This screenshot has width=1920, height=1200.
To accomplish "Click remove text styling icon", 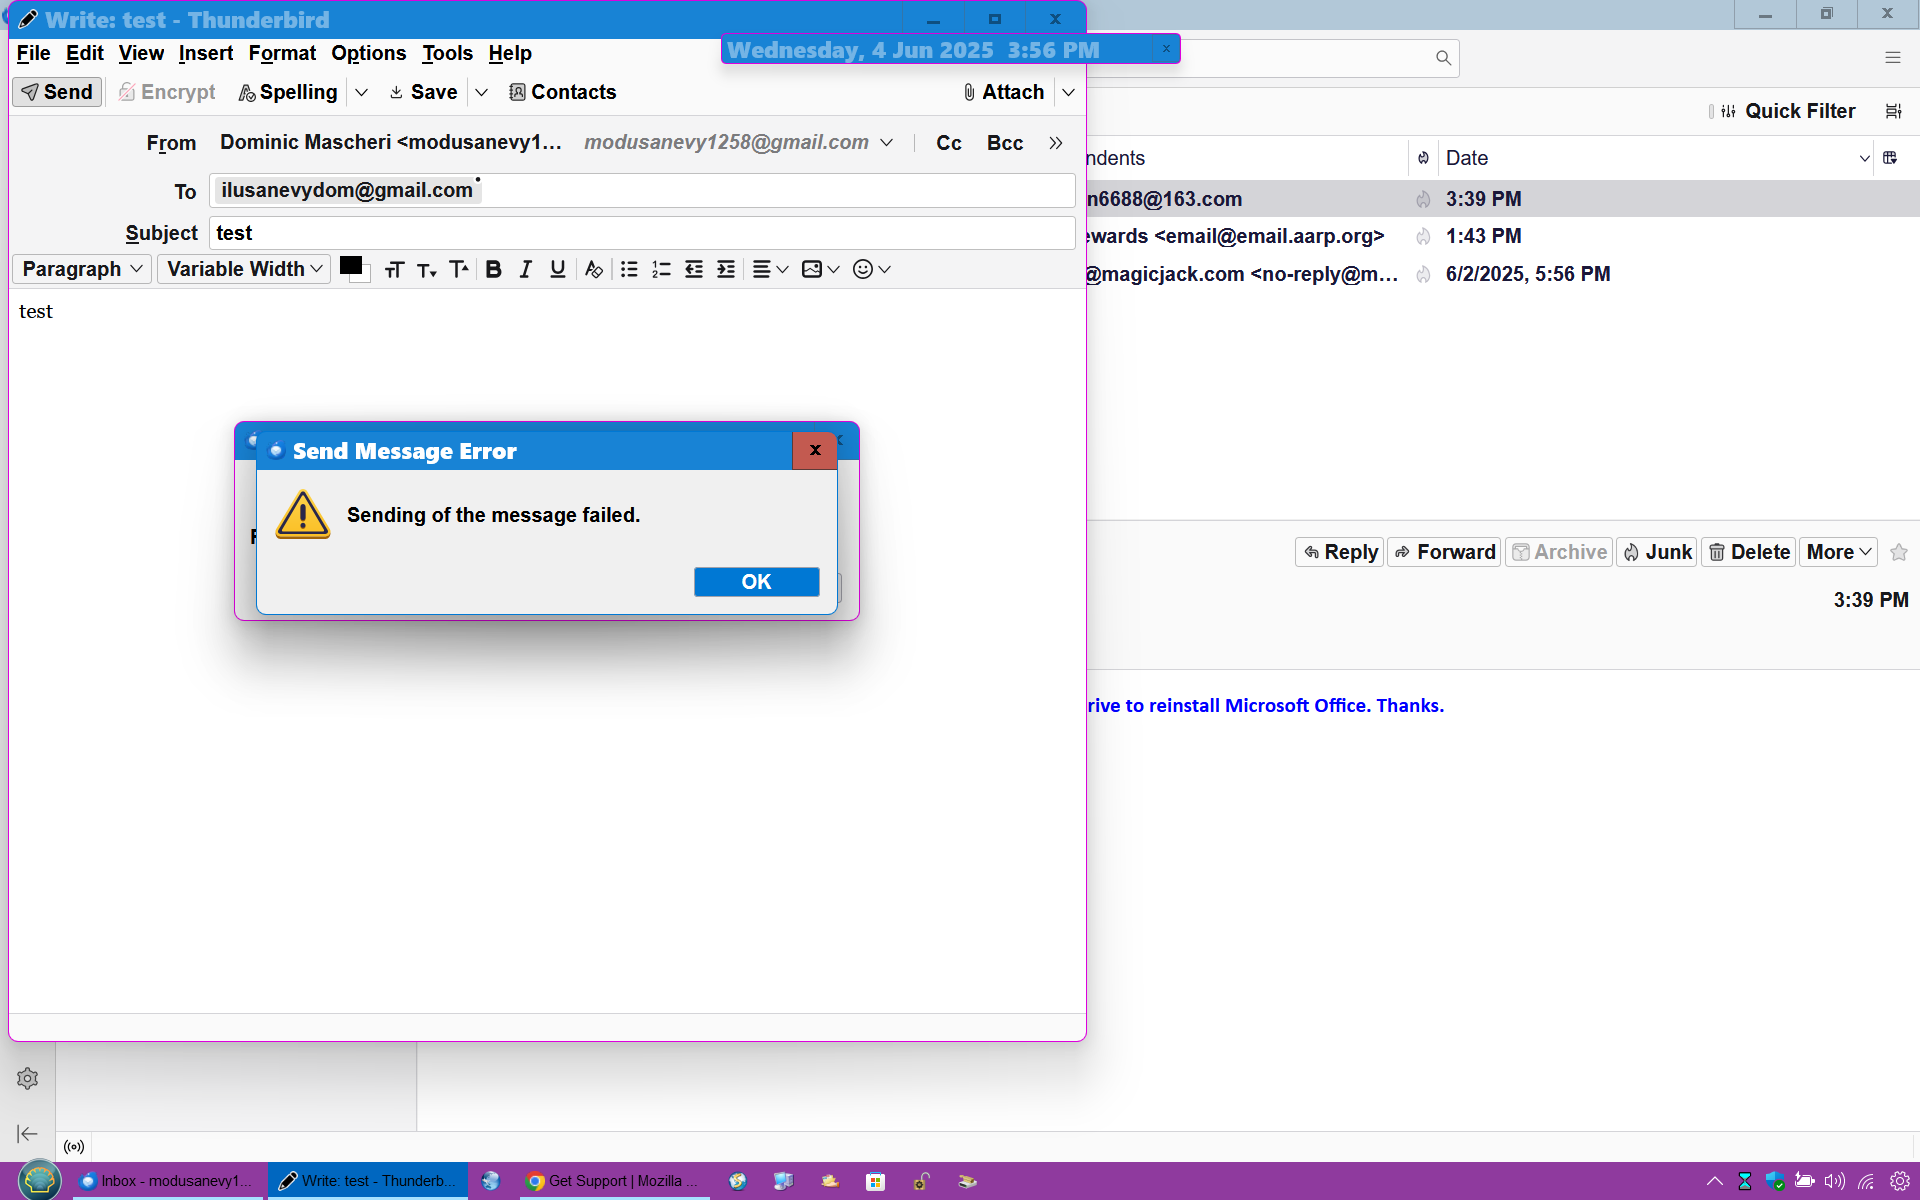I will [593, 269].
